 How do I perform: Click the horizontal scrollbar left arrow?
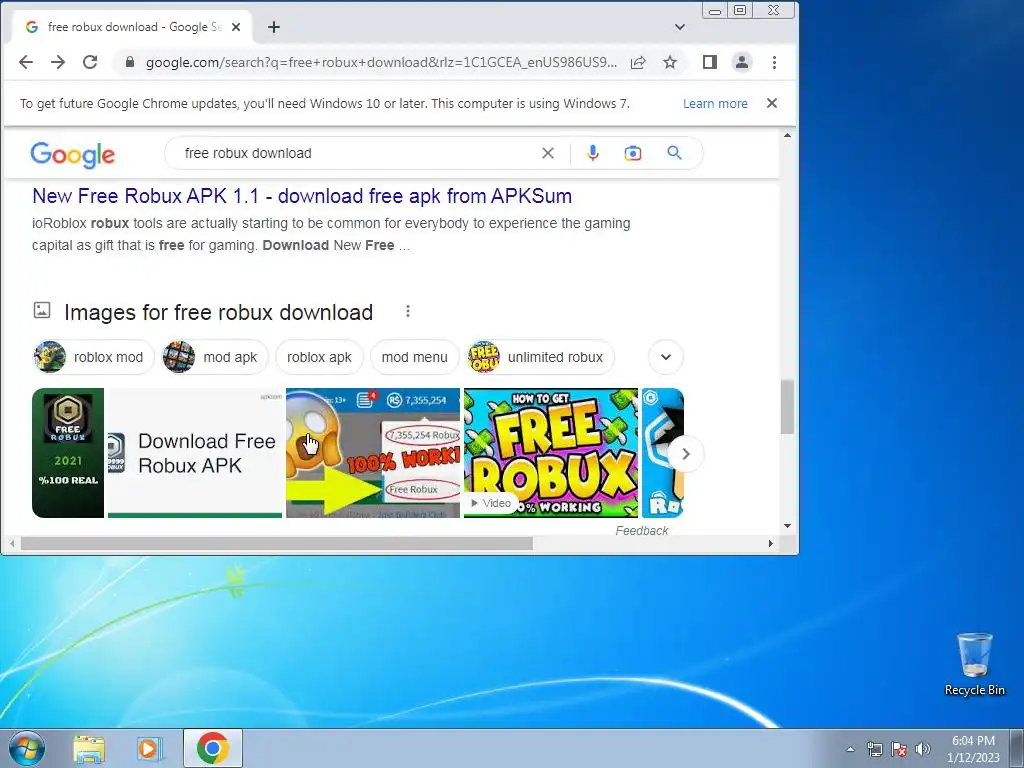(12, 543)
